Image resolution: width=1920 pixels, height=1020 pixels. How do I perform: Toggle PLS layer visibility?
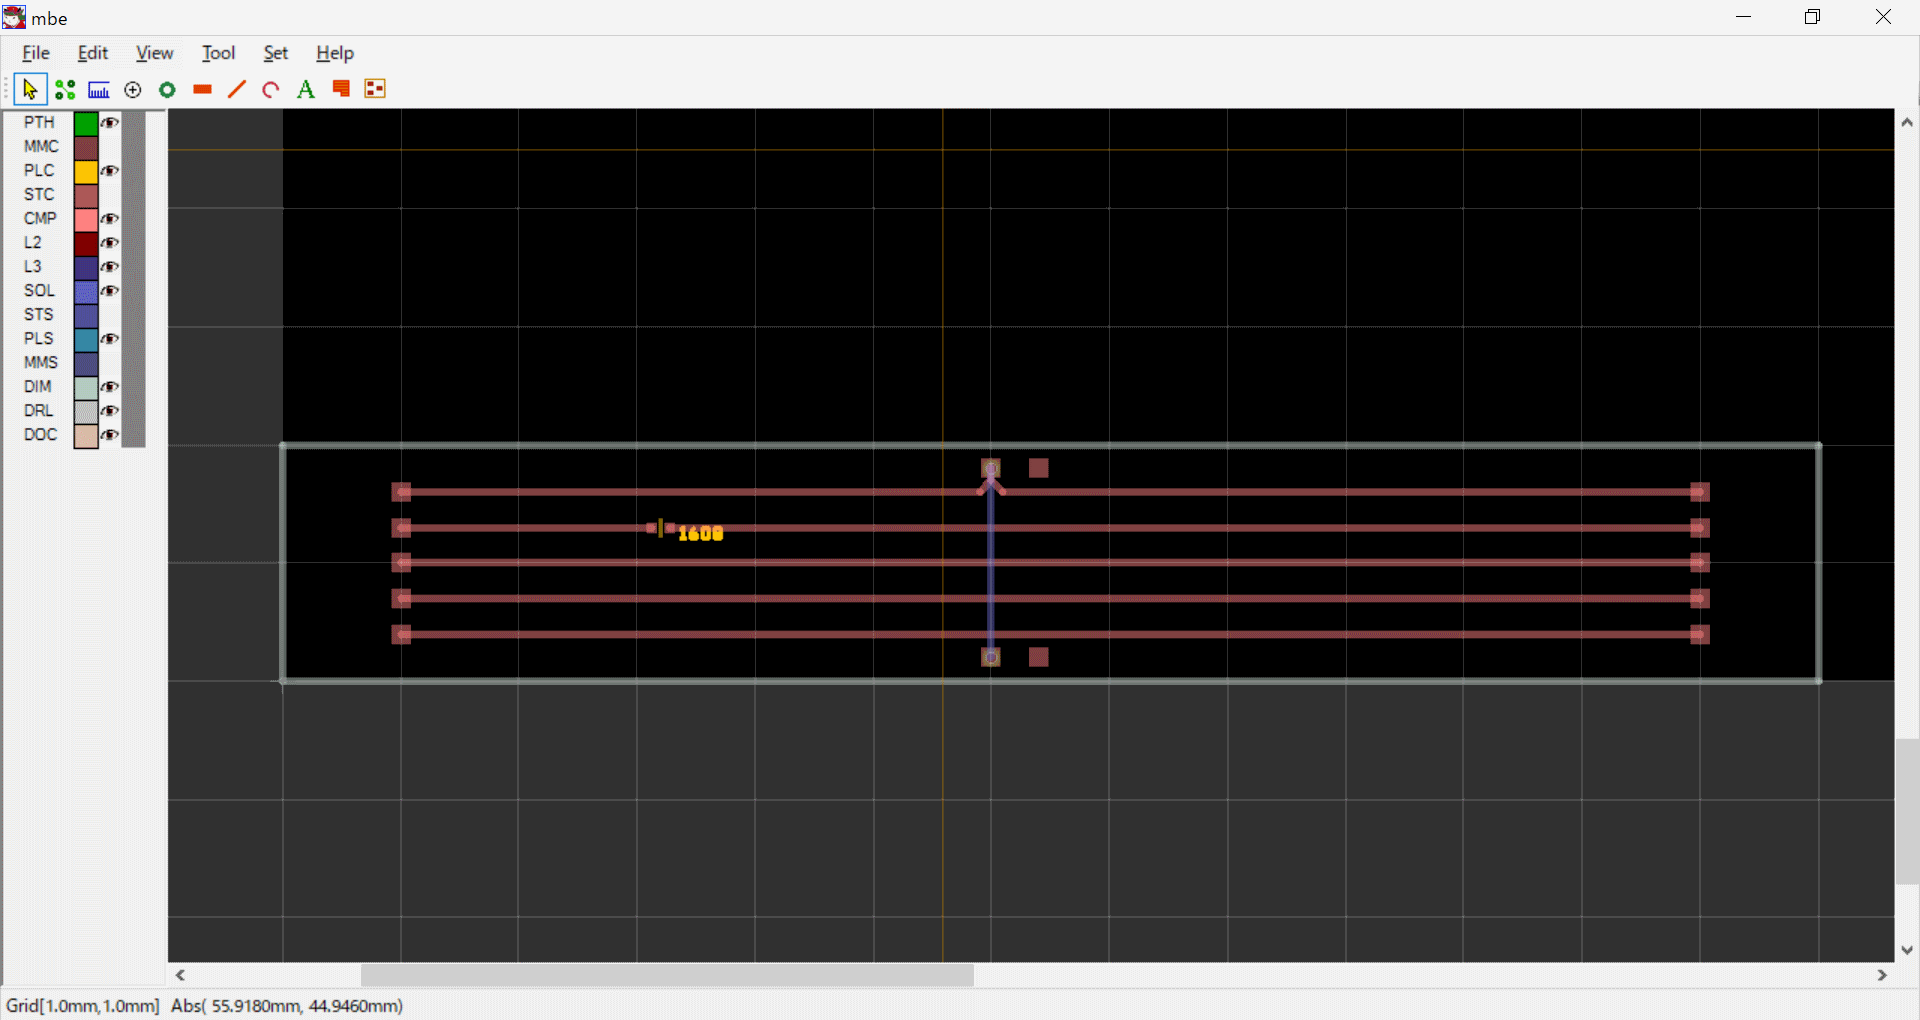110,339
